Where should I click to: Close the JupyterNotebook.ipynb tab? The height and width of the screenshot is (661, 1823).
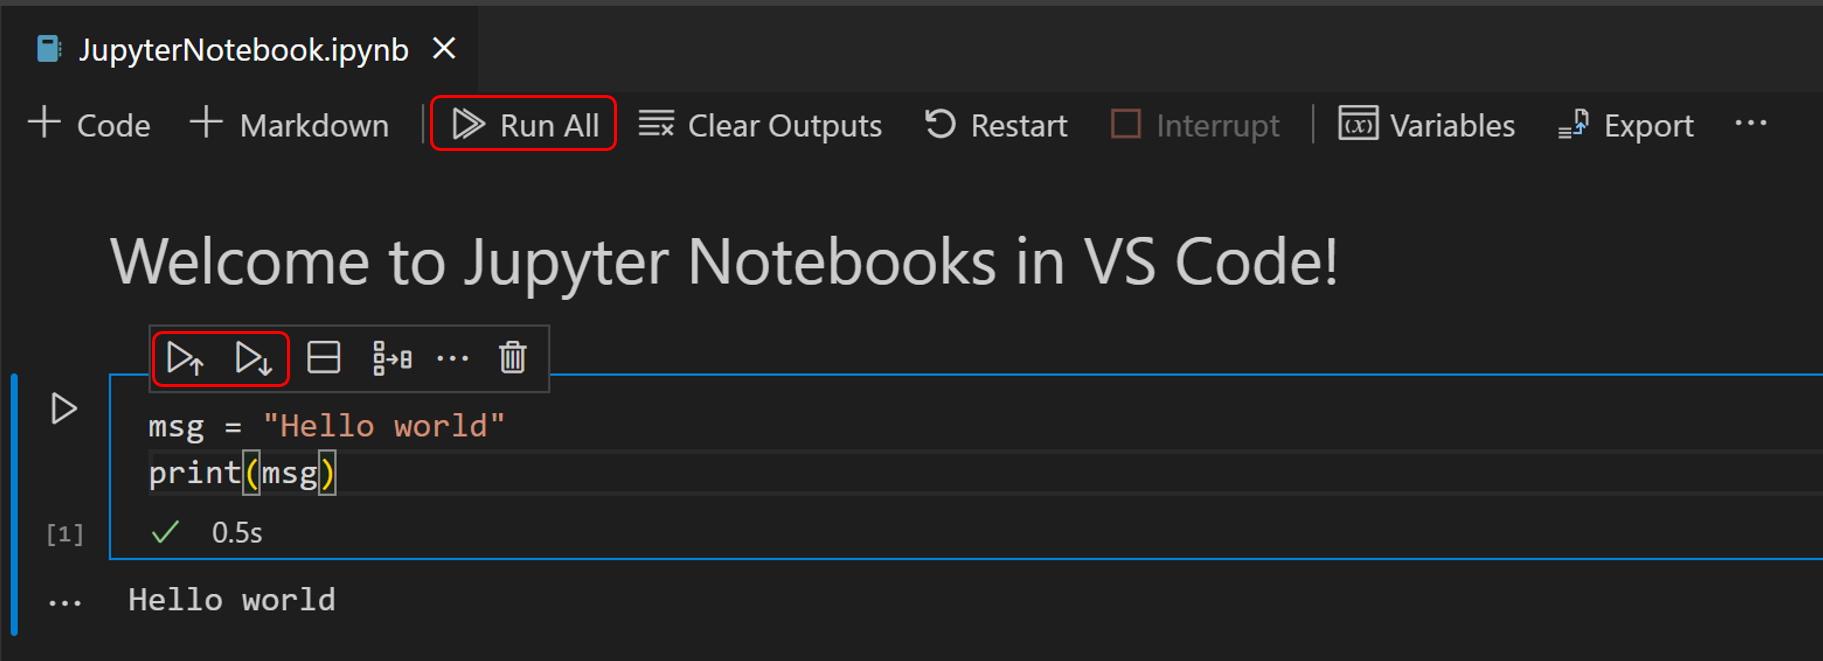pyautogui.click(x=445, y=48)
